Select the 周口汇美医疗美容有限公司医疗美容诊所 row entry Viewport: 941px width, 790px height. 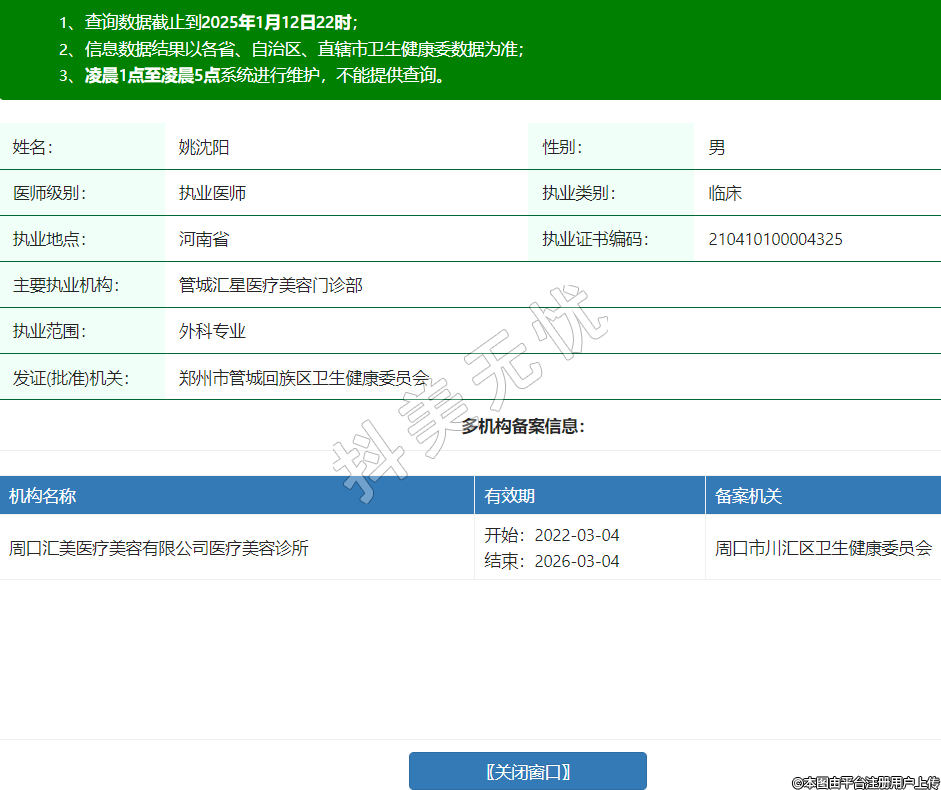click(159, 548)
